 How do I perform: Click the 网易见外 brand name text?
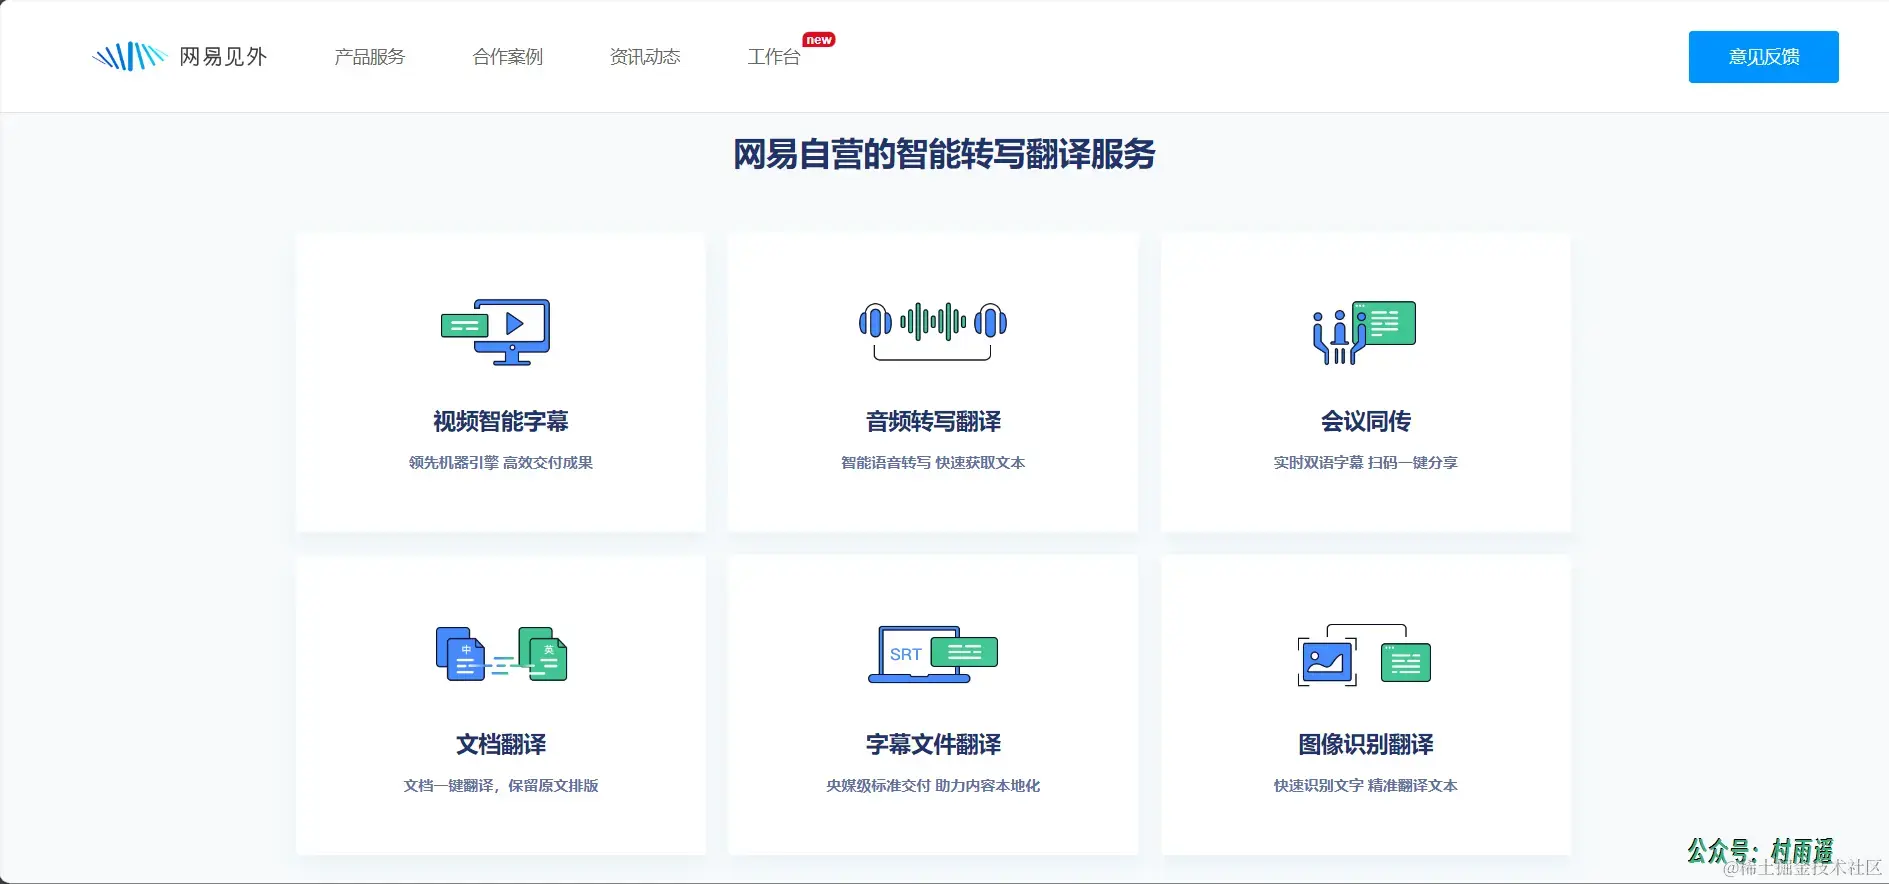(223, 57)
